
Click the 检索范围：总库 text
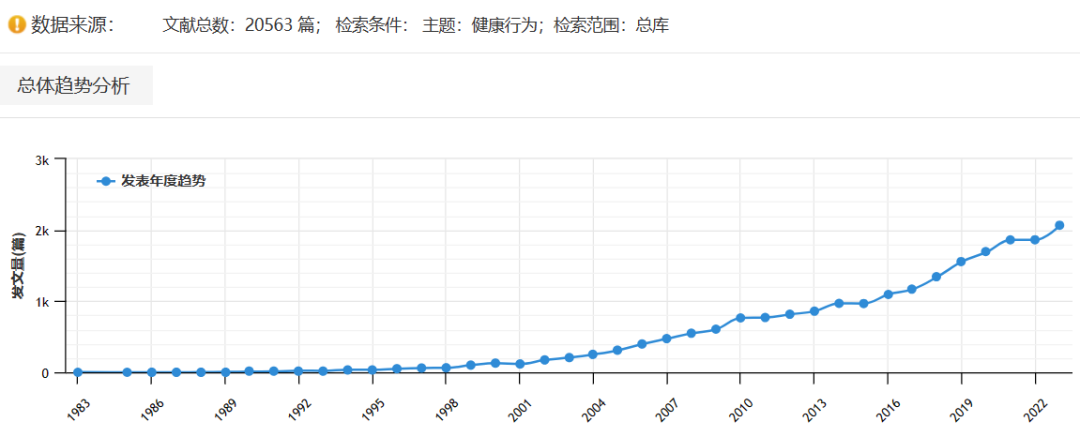click(x=611, y=26)
